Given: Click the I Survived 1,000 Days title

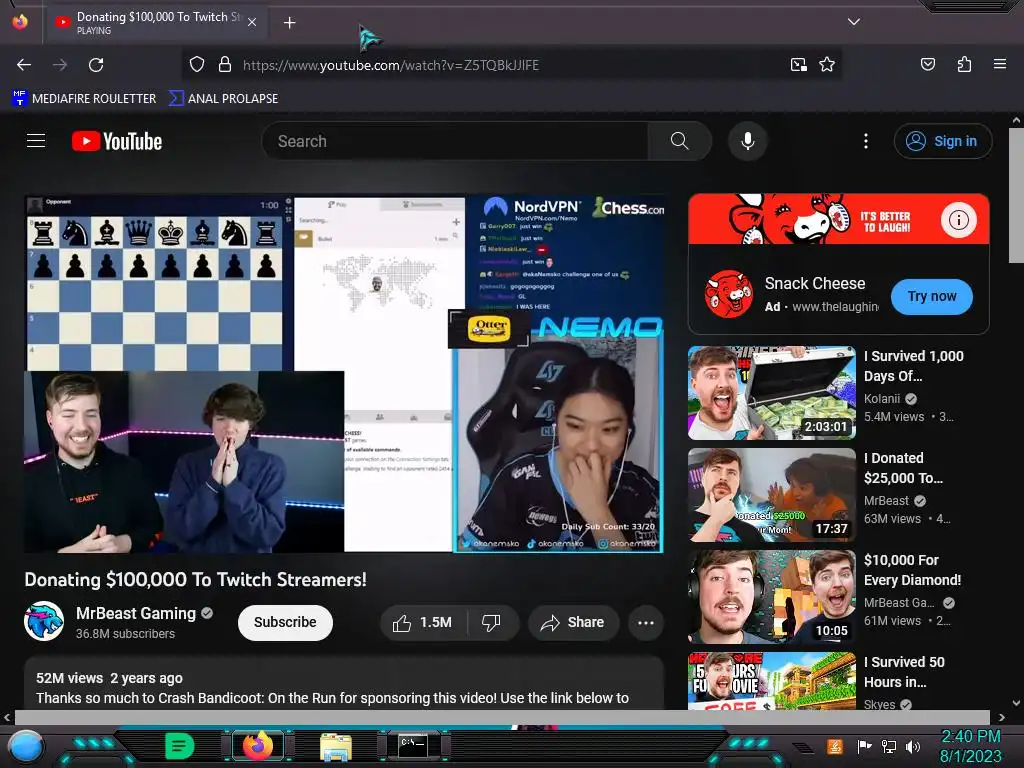Looking at the screenshot, I should pyautogui.click(x=914, y=366).
